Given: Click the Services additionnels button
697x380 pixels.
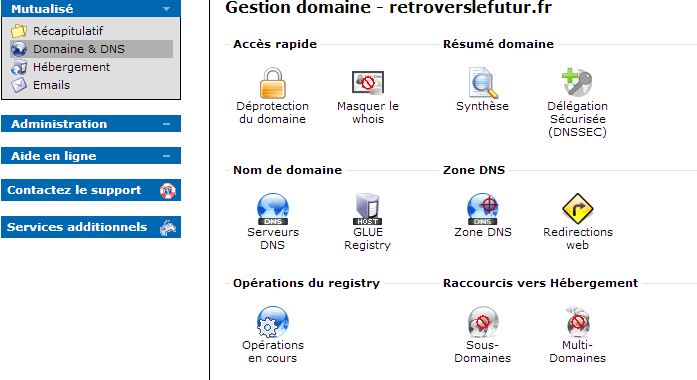Looking at the screenshot, I should [91, 227].
